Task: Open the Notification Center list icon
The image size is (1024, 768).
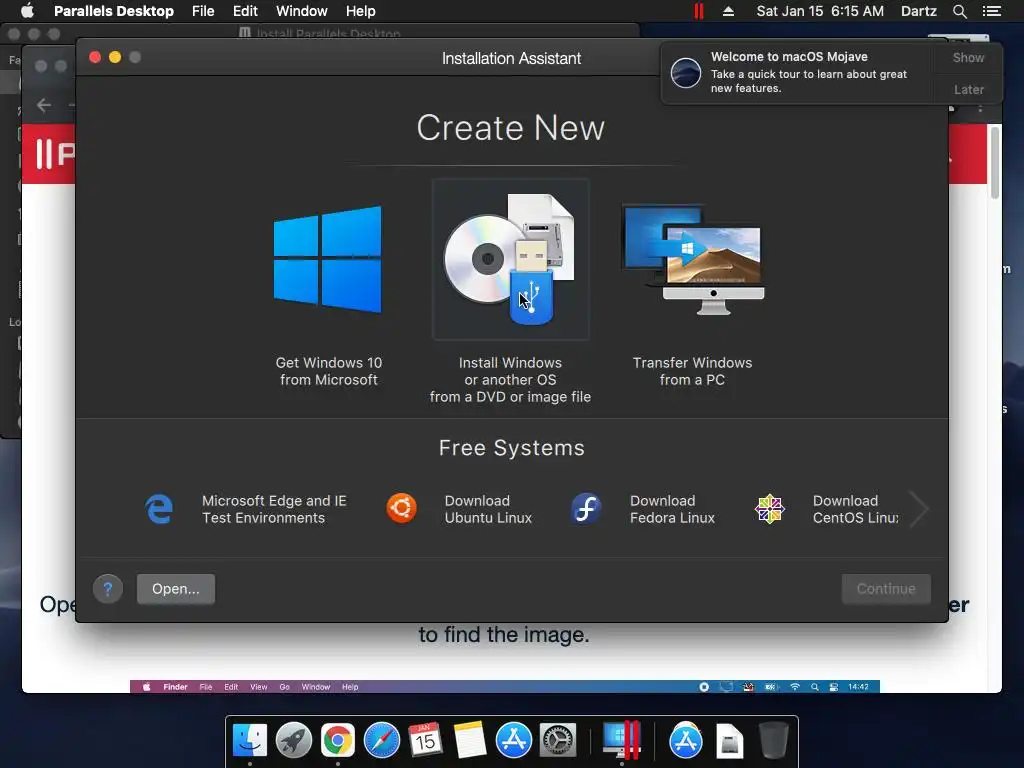Action: [x=992, y=11]
